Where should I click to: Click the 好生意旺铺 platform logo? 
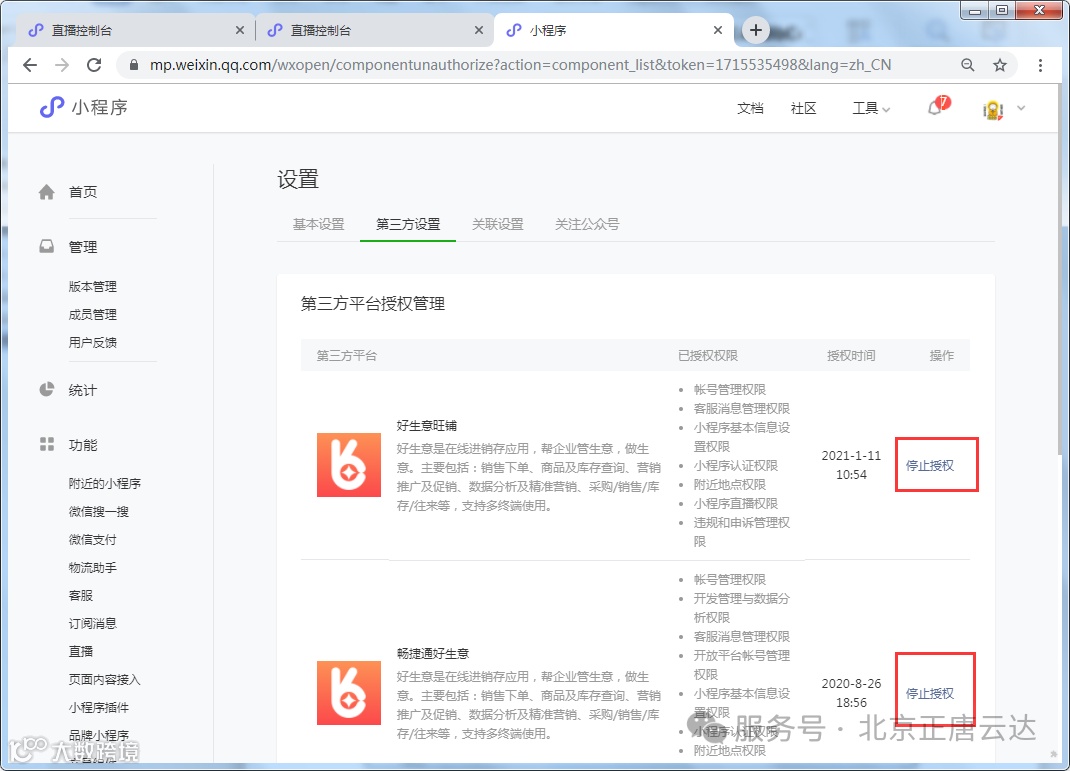pyautogui.click(x=349, y=465)
